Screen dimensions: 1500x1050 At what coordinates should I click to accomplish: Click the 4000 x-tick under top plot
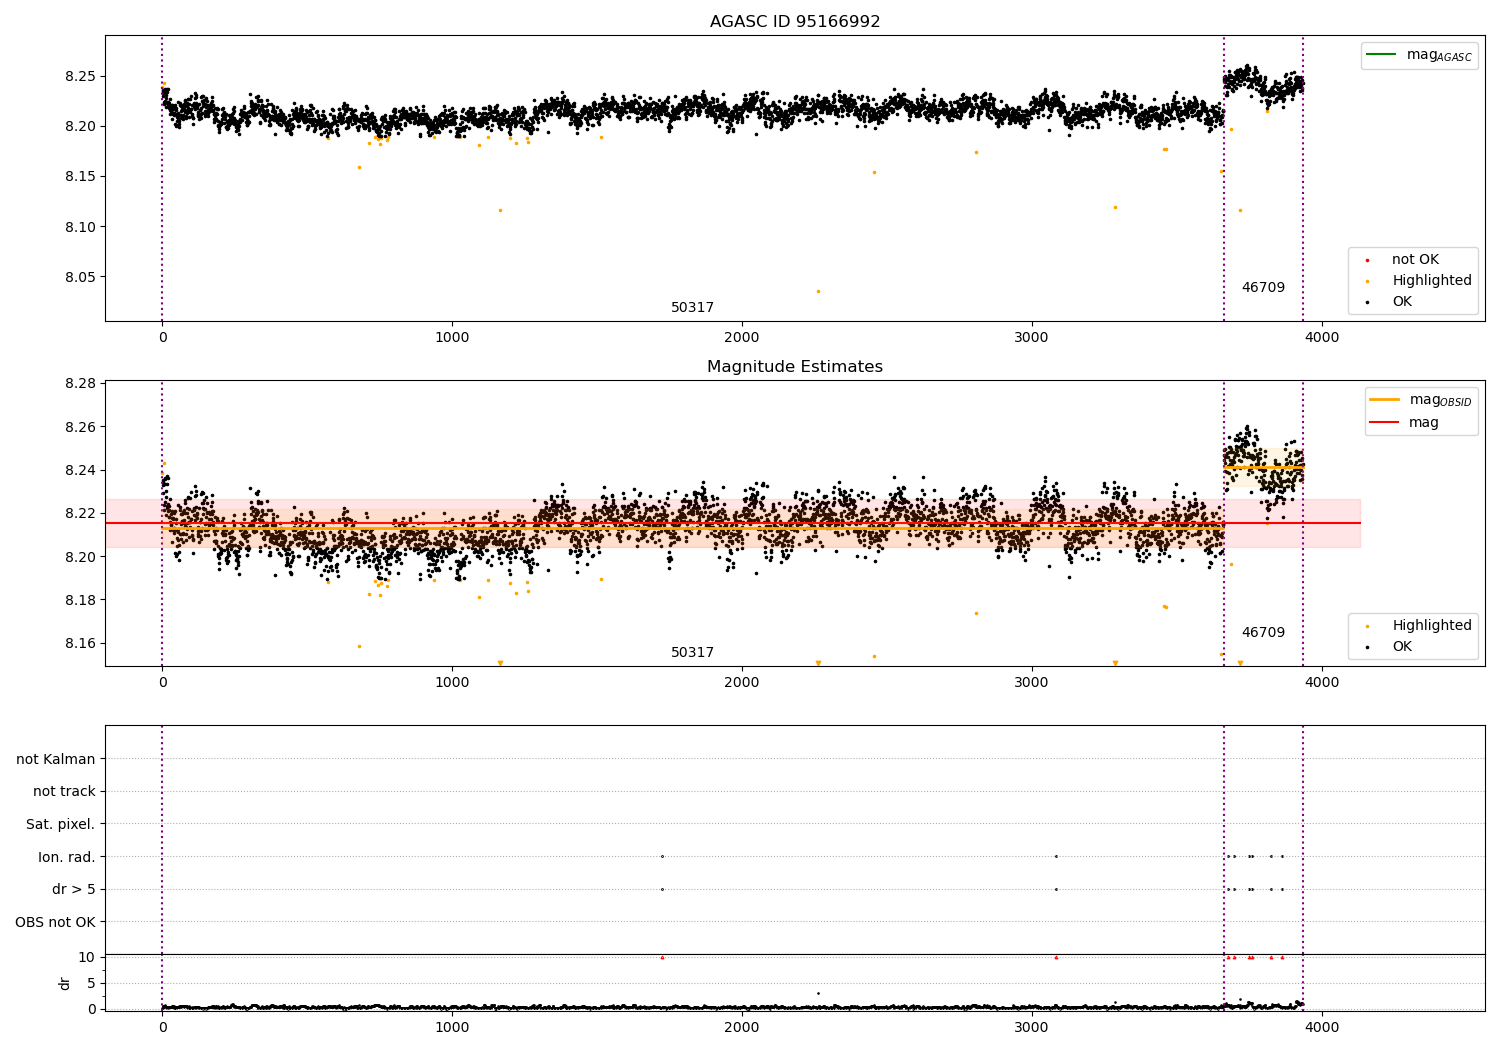tap(1322, 338)
